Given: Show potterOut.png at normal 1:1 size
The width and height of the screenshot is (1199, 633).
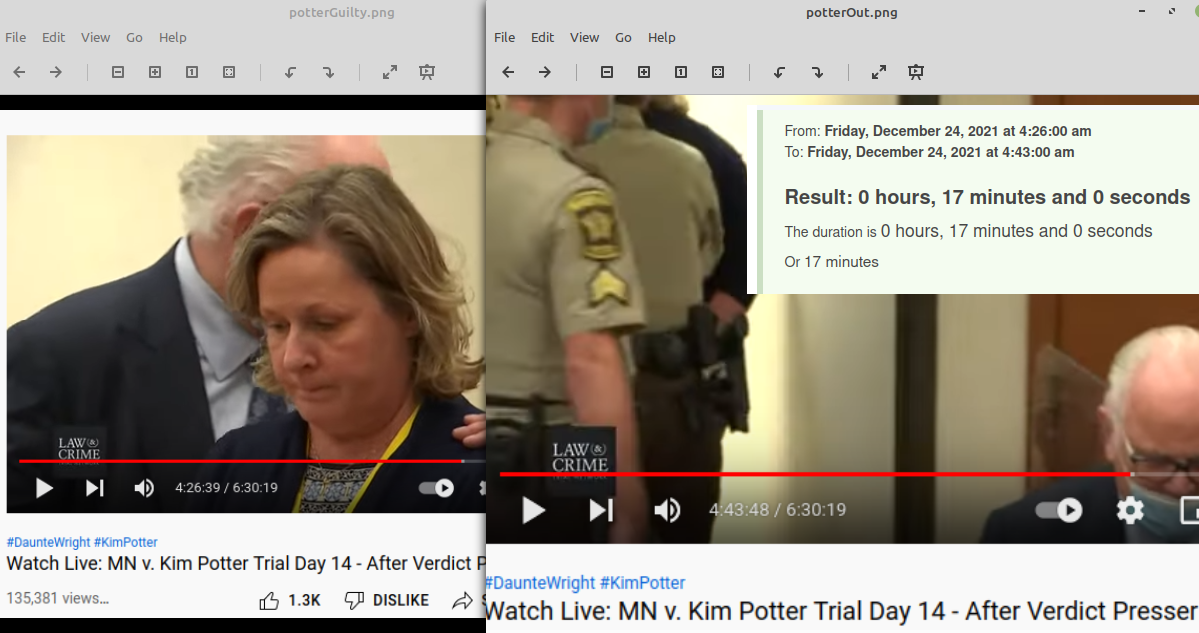Looking at the screenshot, I should pyautogui.click(x=681, y=72).
